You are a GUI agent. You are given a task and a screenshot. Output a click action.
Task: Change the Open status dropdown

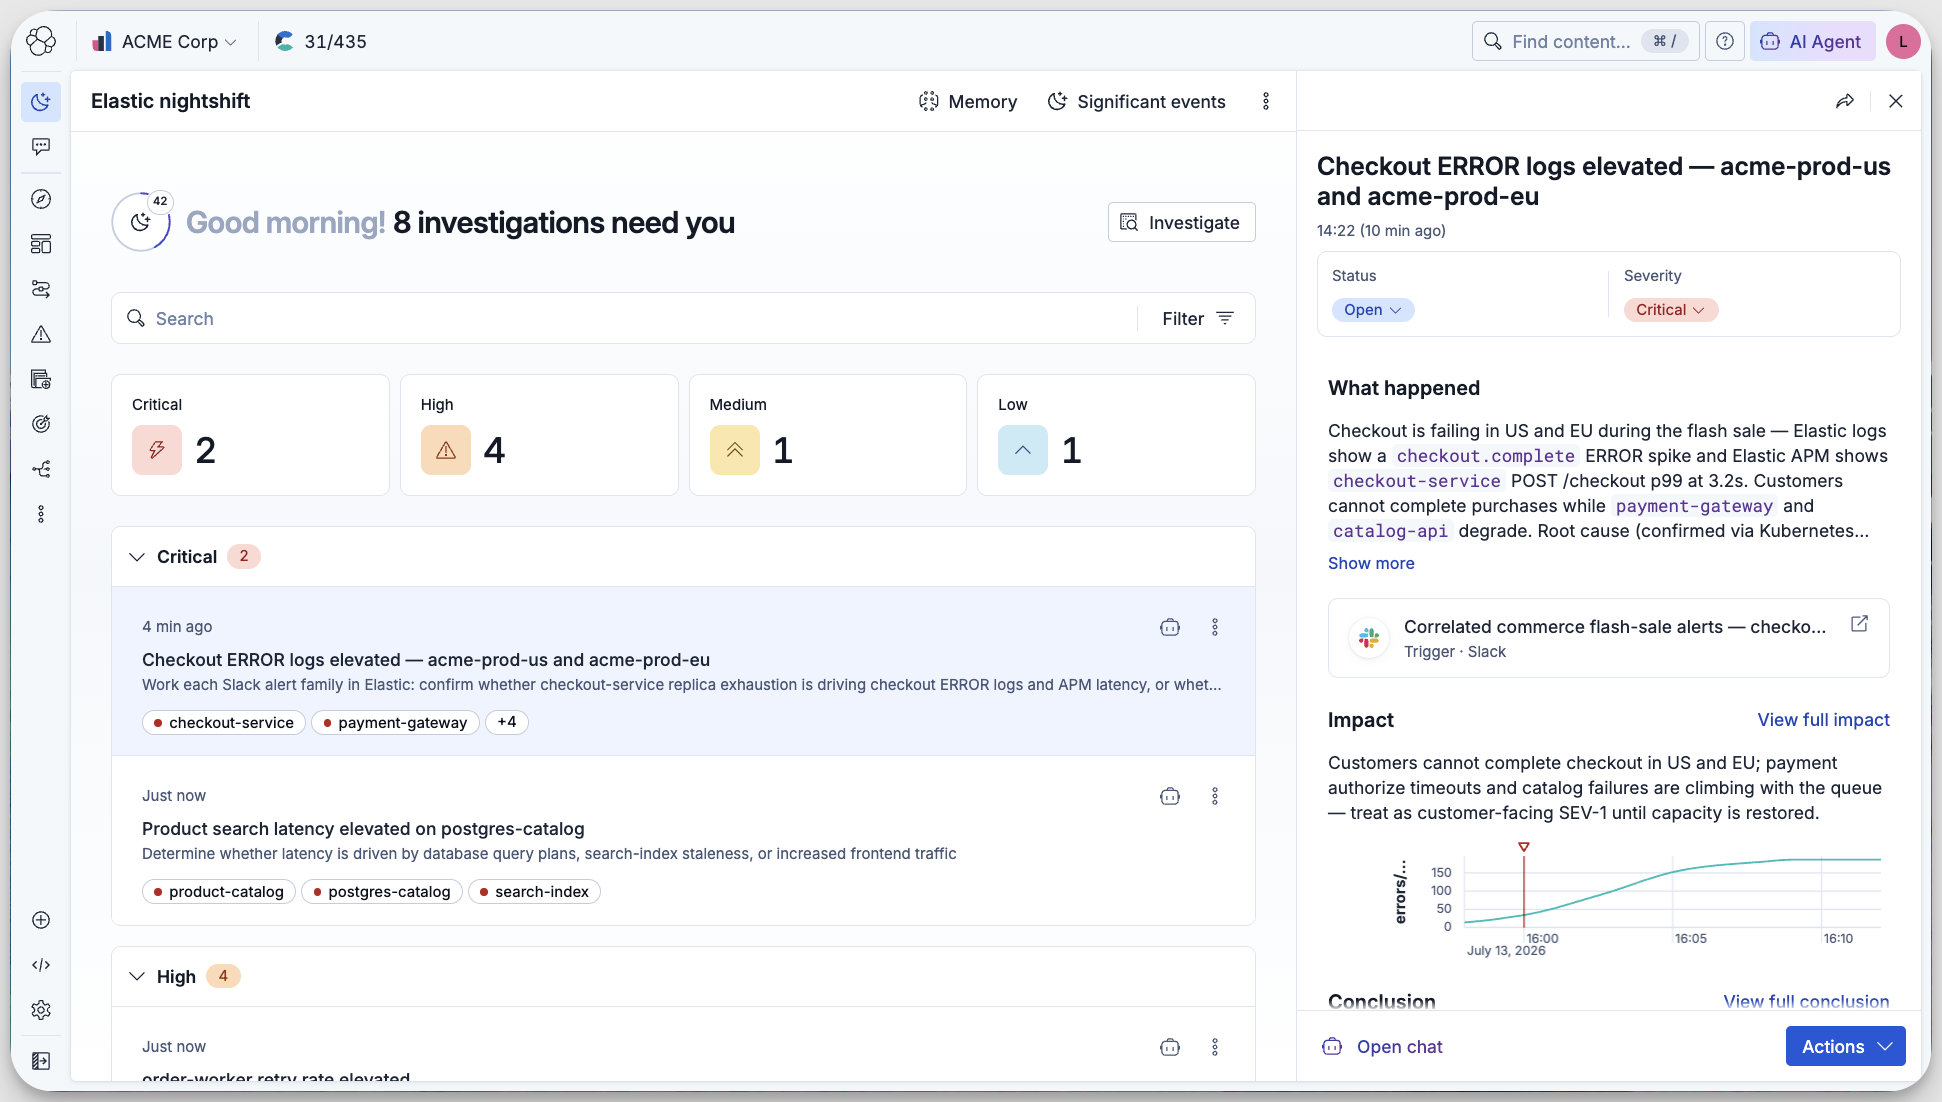pyautogui.click(x=1372, y=310)
